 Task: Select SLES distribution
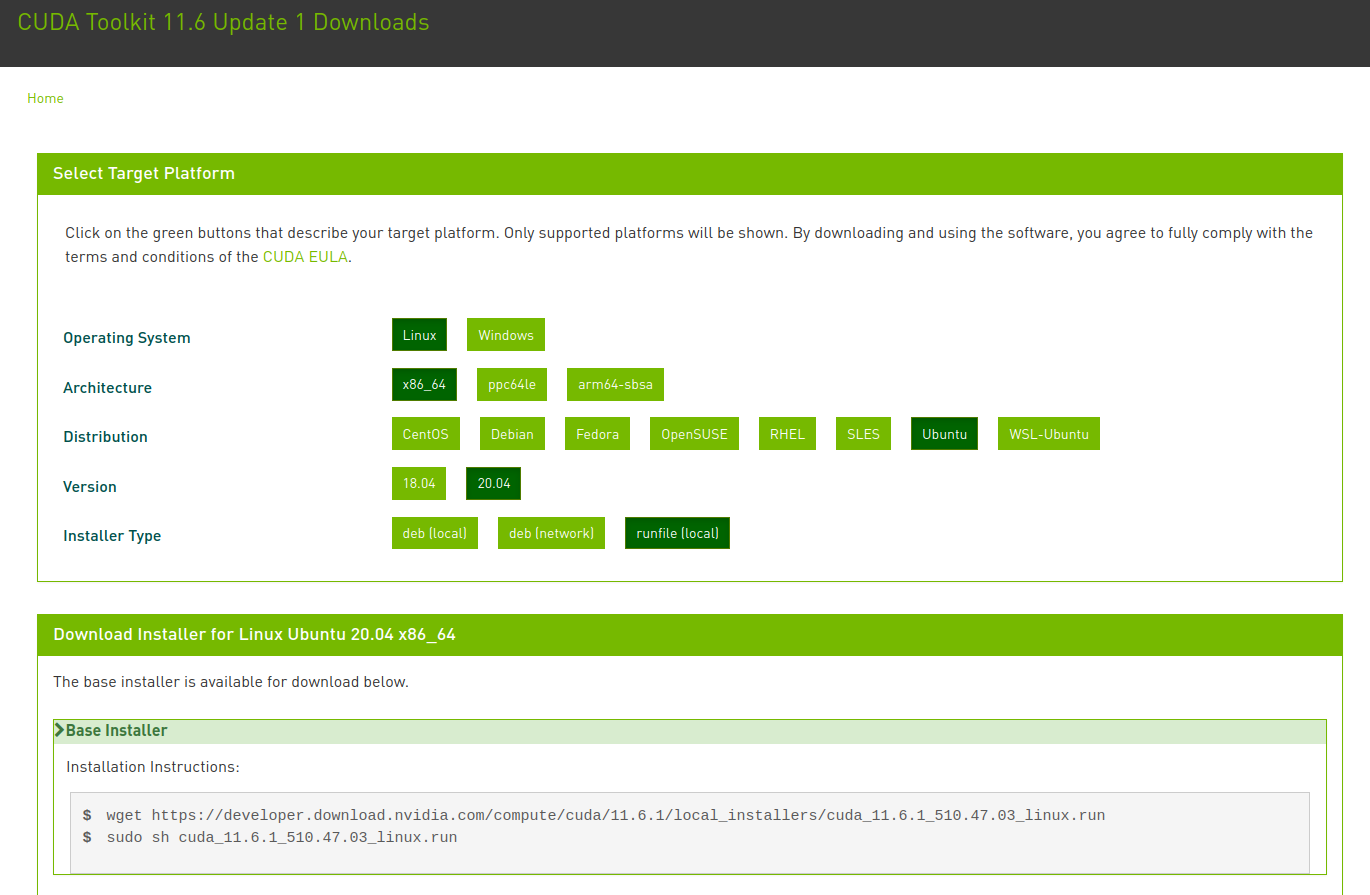click(x=863, y=434)
